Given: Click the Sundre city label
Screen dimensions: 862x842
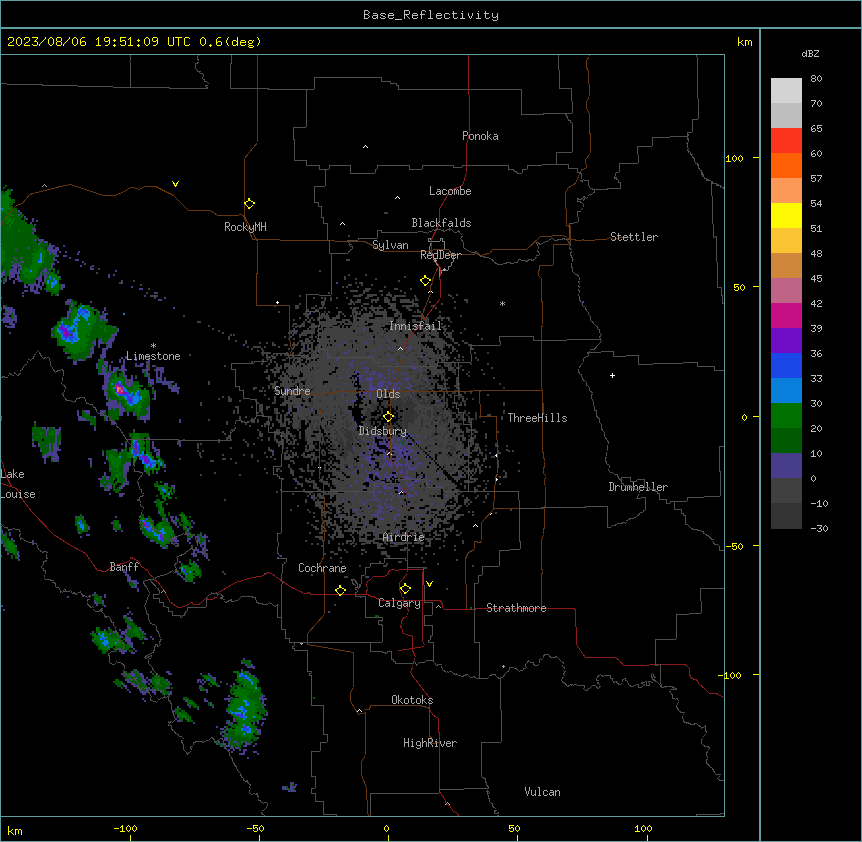Looking at the screenshot, I should (292, 391).
